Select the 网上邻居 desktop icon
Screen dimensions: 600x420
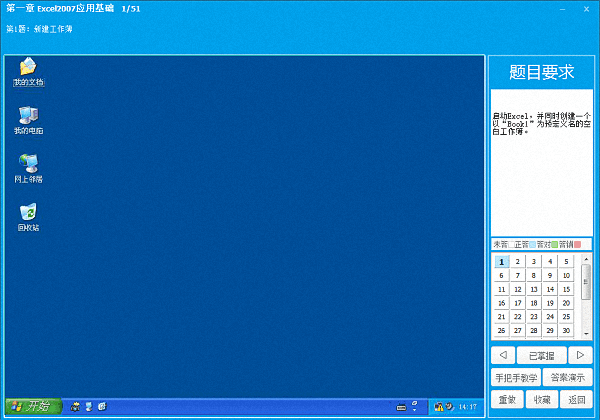28,169
